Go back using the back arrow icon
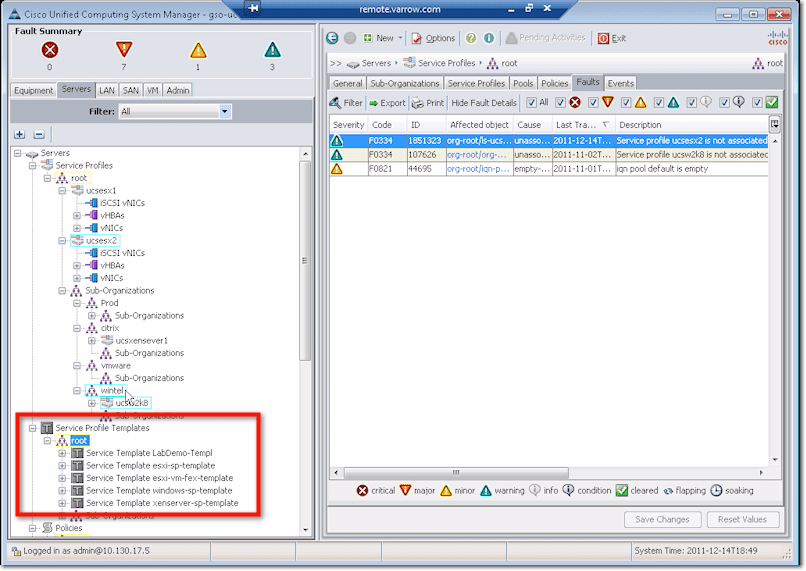This screenshot has width=806, height=571. click(x=333, y=38)
